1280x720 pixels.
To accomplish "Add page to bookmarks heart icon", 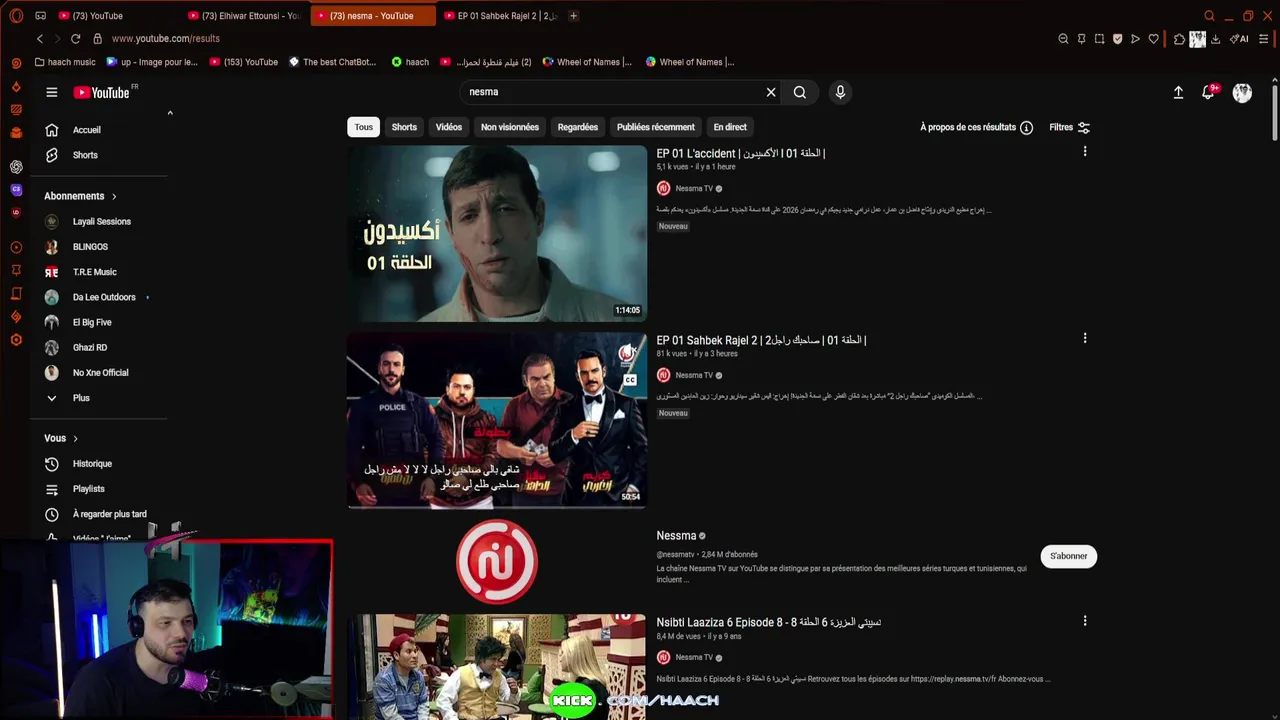I will point(1153,39).
